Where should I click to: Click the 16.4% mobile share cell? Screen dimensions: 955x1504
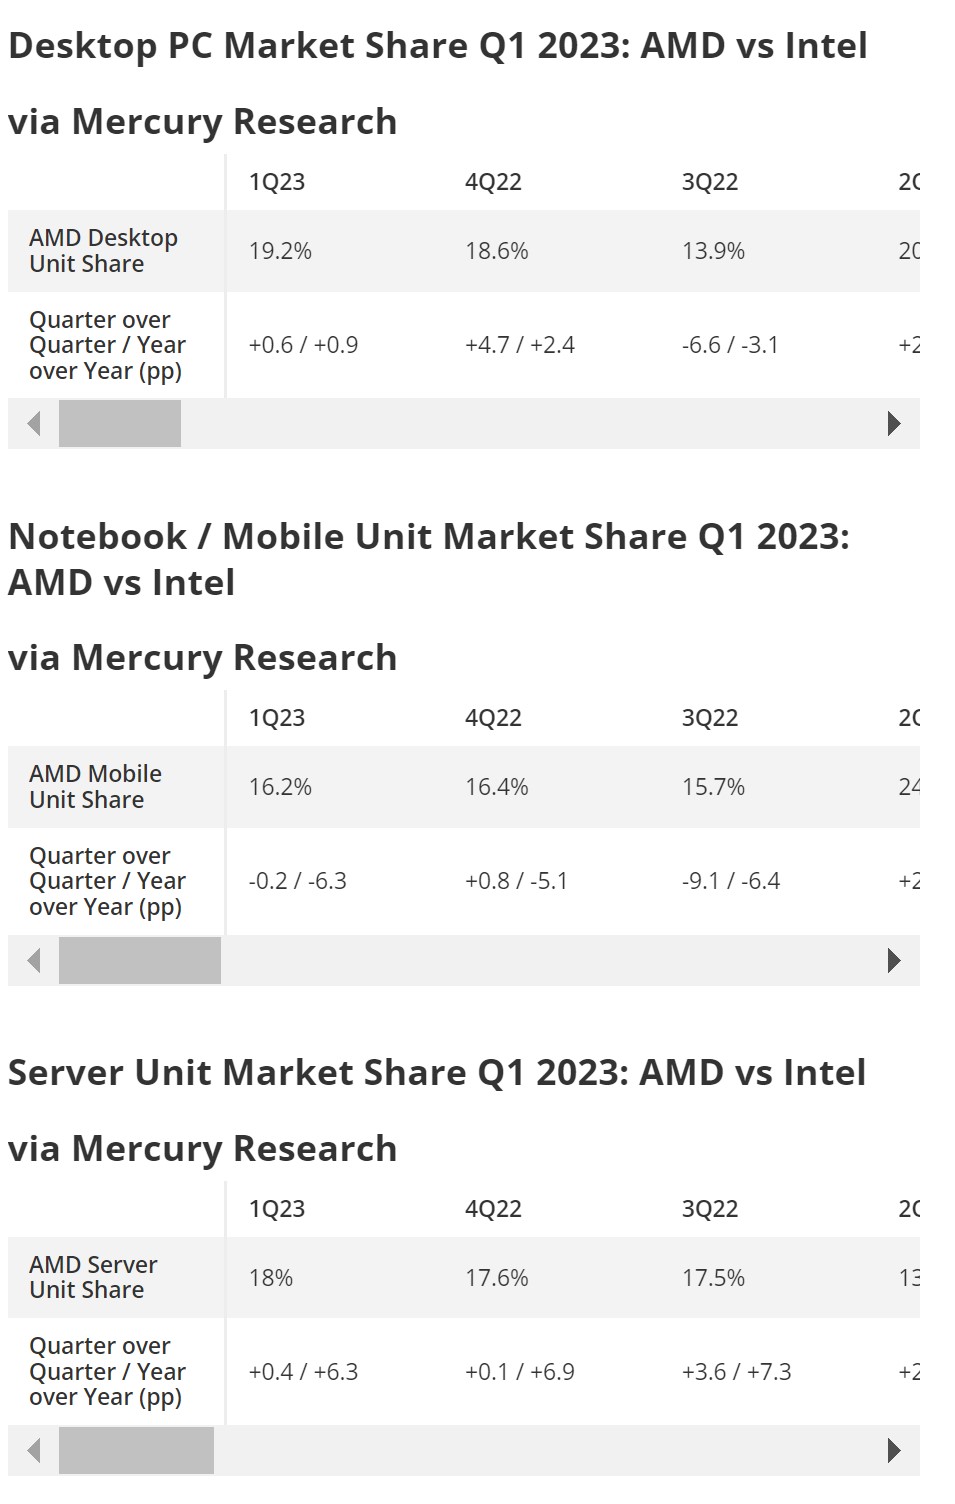pyautogui.click(x=497, y=787)
